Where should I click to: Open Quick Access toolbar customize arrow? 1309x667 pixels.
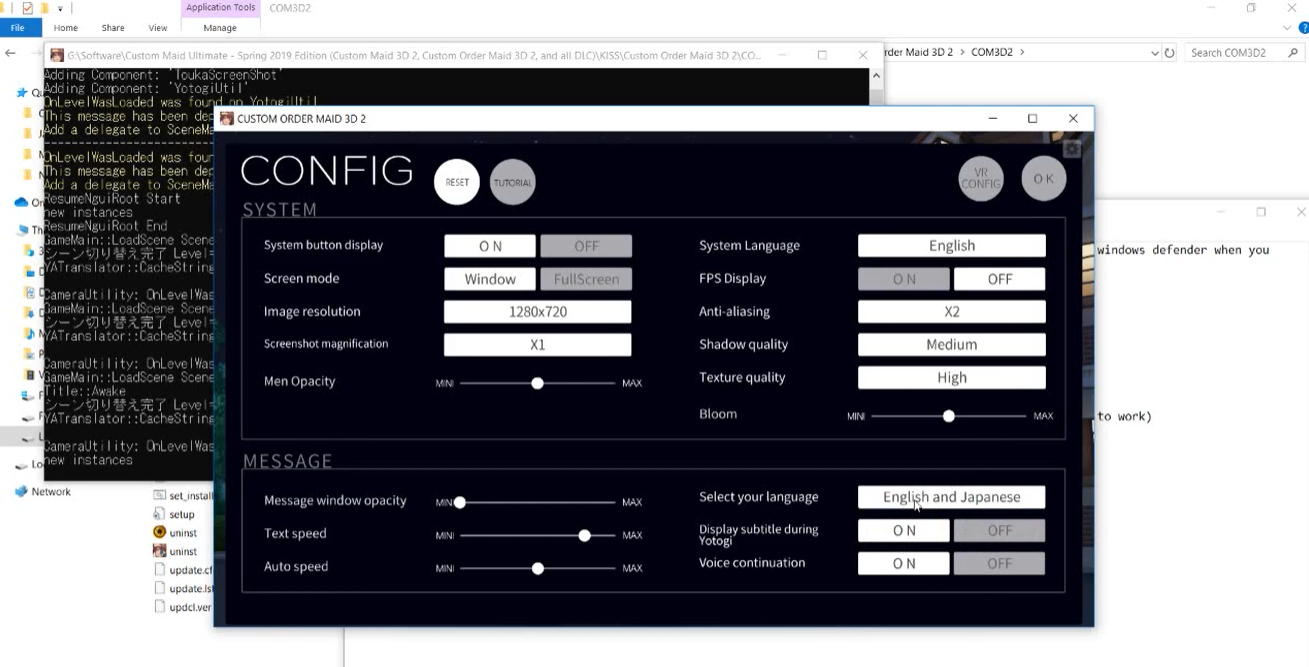tap(60, 8)
